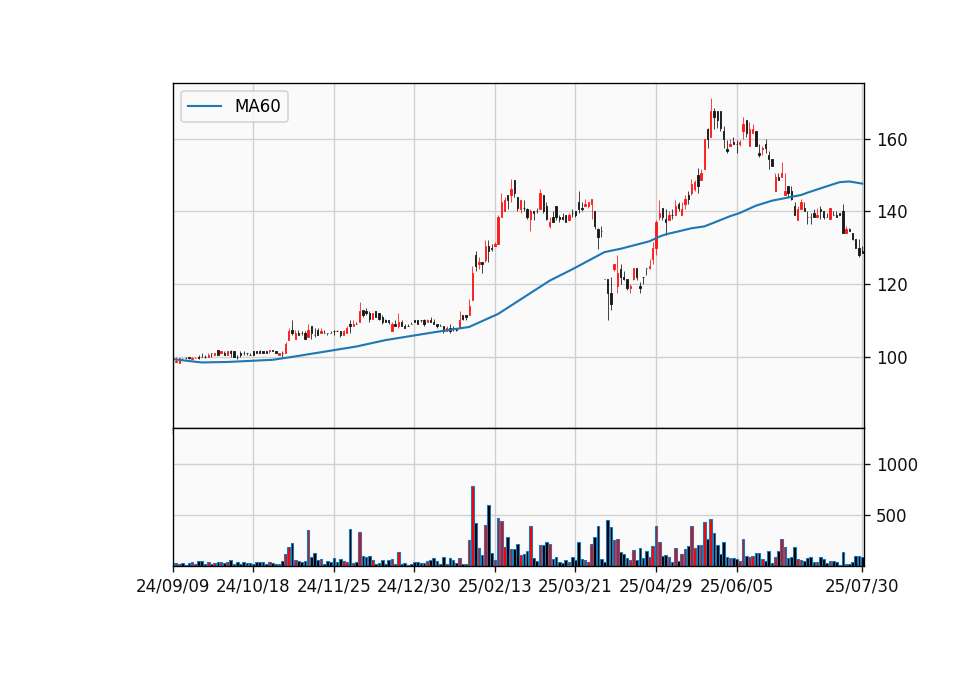Select the 24/11/25 date label
Screen dimensions: 960x690
point(334,586)
